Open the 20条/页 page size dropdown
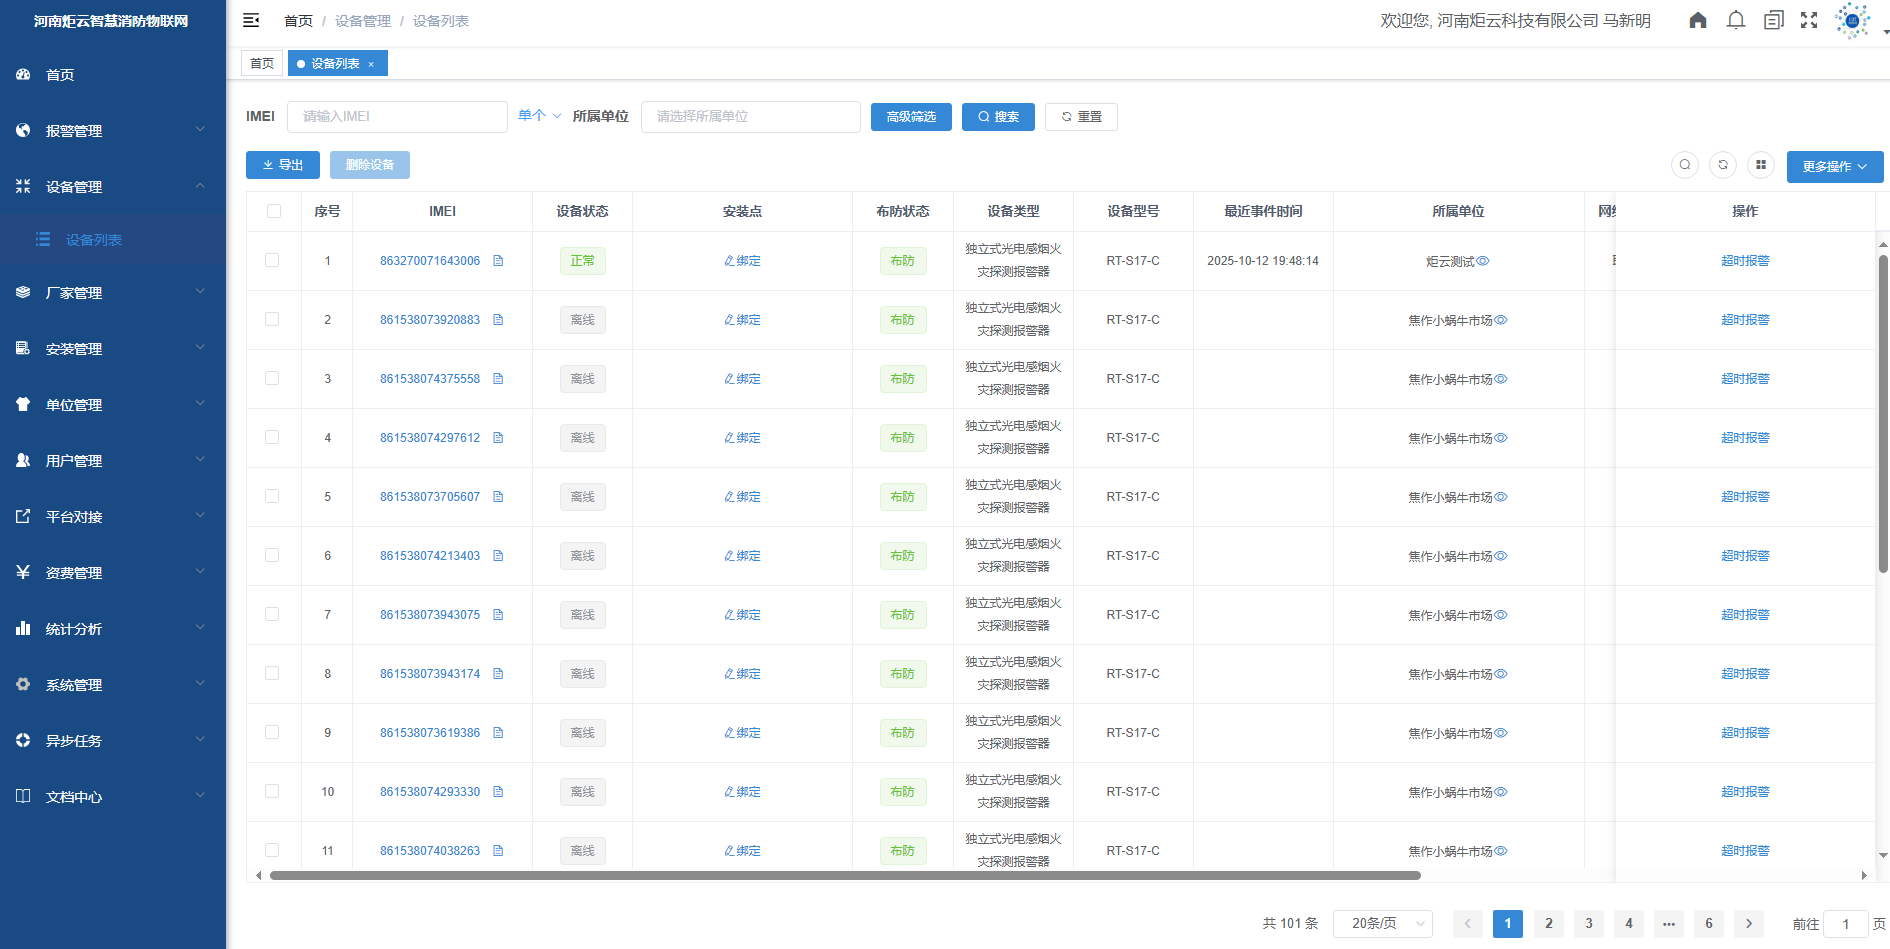 pyautogui.click(x=1382, y=923)
